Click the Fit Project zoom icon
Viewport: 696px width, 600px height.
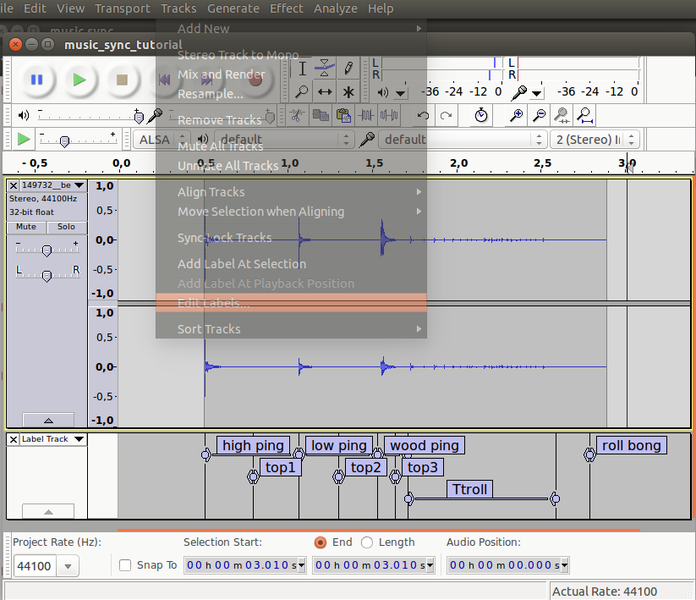[585, 116]
